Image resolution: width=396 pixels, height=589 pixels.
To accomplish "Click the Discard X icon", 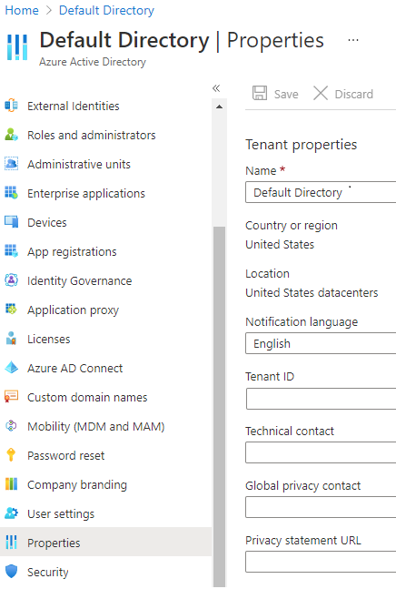I will [320, 93].
